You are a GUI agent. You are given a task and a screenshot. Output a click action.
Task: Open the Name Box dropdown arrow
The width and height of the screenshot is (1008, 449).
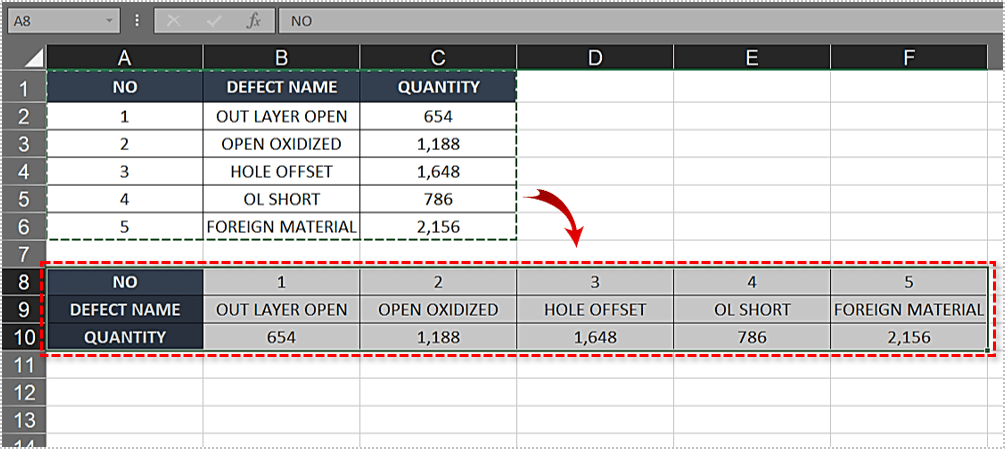pyautogui.click(x=106, y=20)
